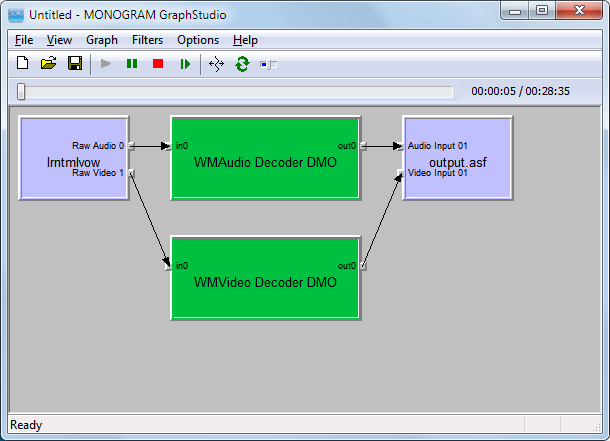Click the GraphStudio application icon in the title bar
The width and height of the screenshot is (610, 441).
(16, 15)
